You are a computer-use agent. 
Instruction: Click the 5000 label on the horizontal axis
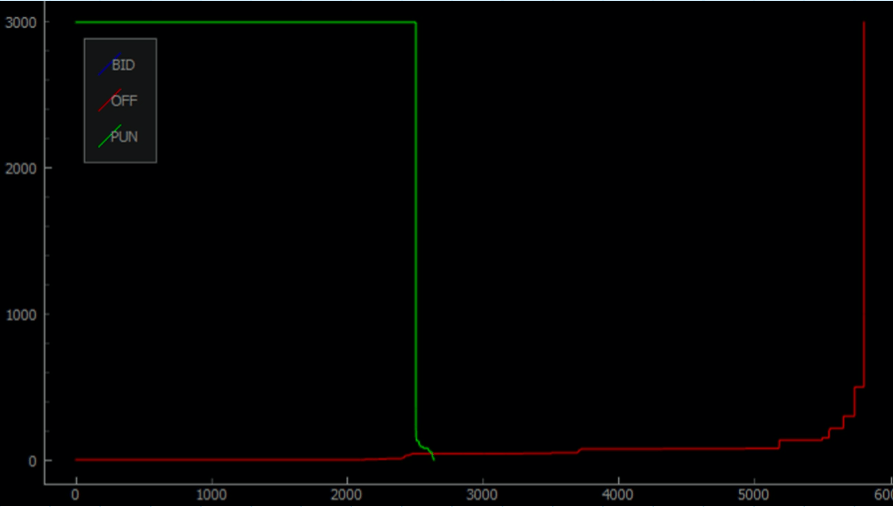pos(753,494)
